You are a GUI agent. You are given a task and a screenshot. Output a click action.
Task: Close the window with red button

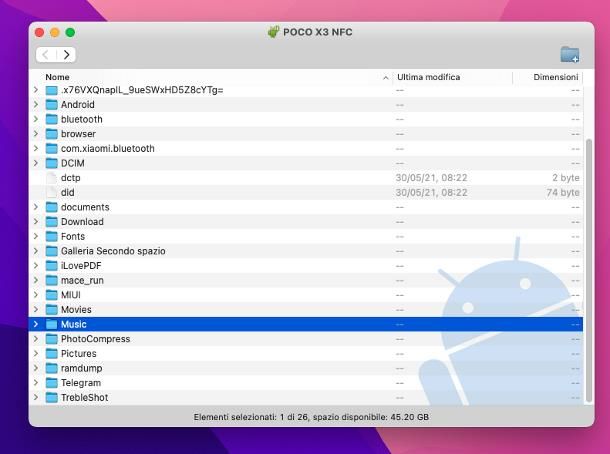[x=39, y=32]
